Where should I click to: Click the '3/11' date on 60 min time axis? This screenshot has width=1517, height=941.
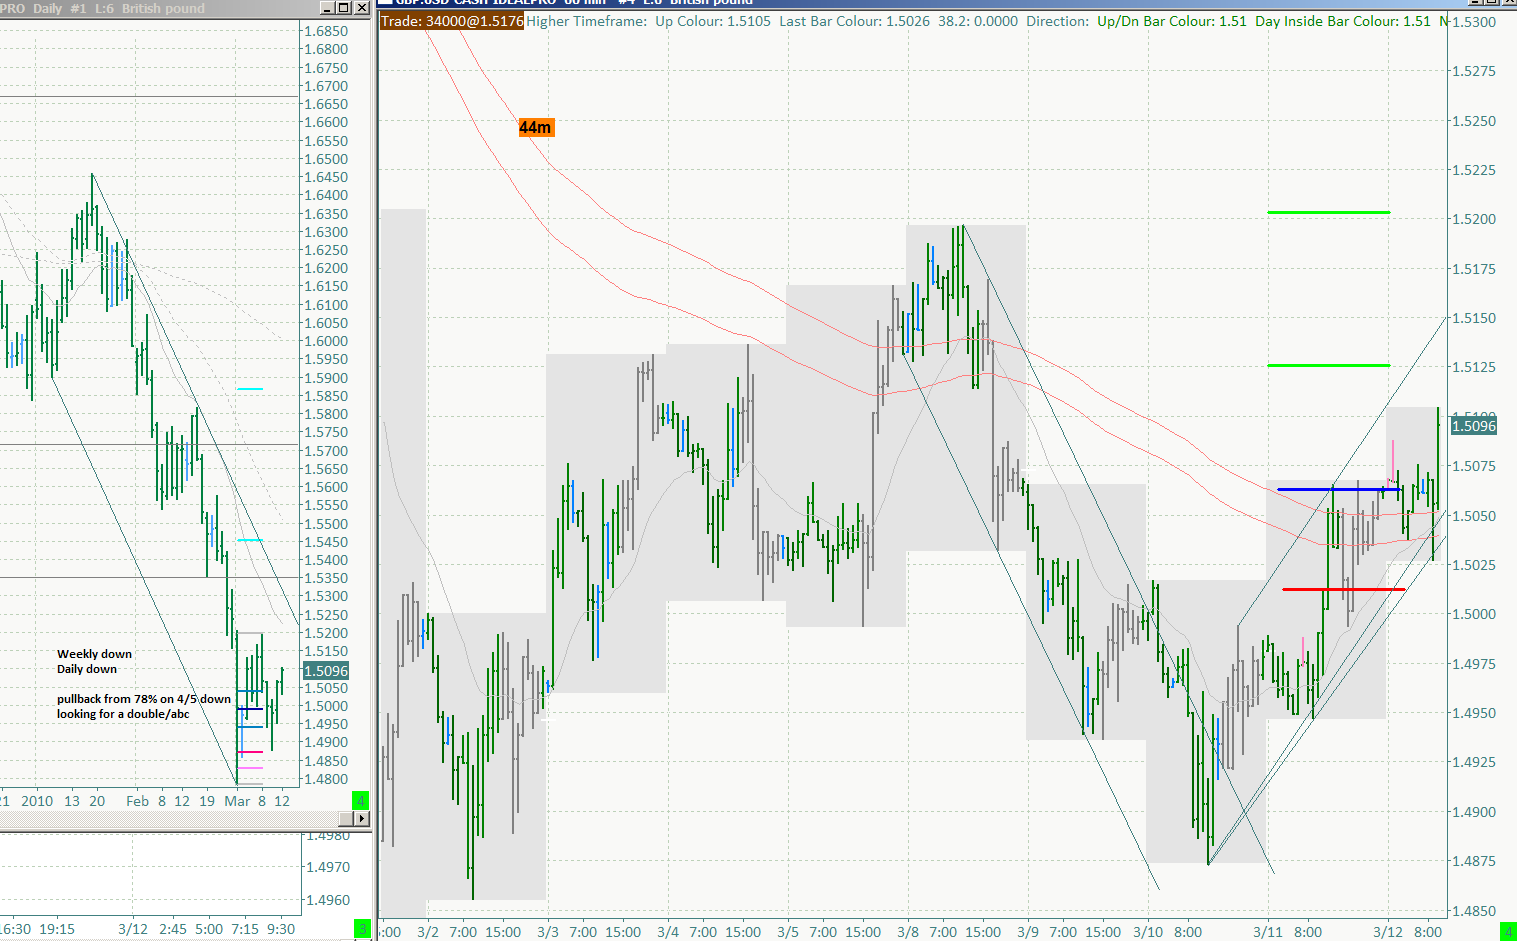pyautogui.click(x=1268, y=932)
